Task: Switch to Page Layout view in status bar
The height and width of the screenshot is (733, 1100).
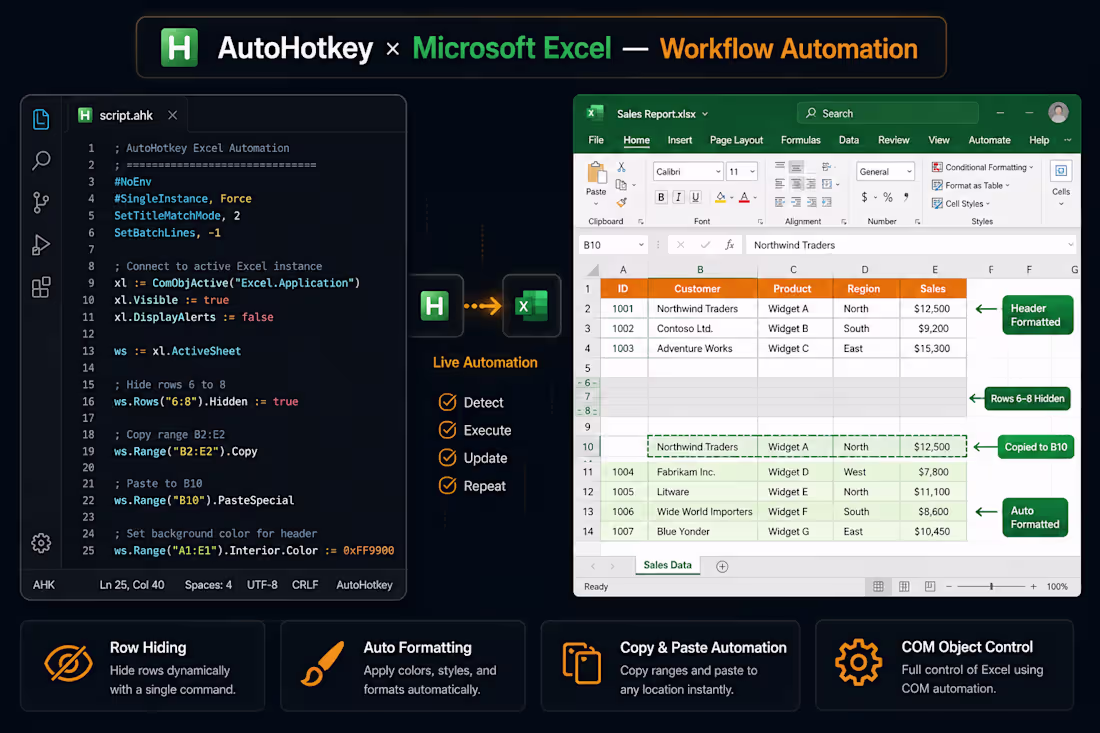Action: point(904,586)
